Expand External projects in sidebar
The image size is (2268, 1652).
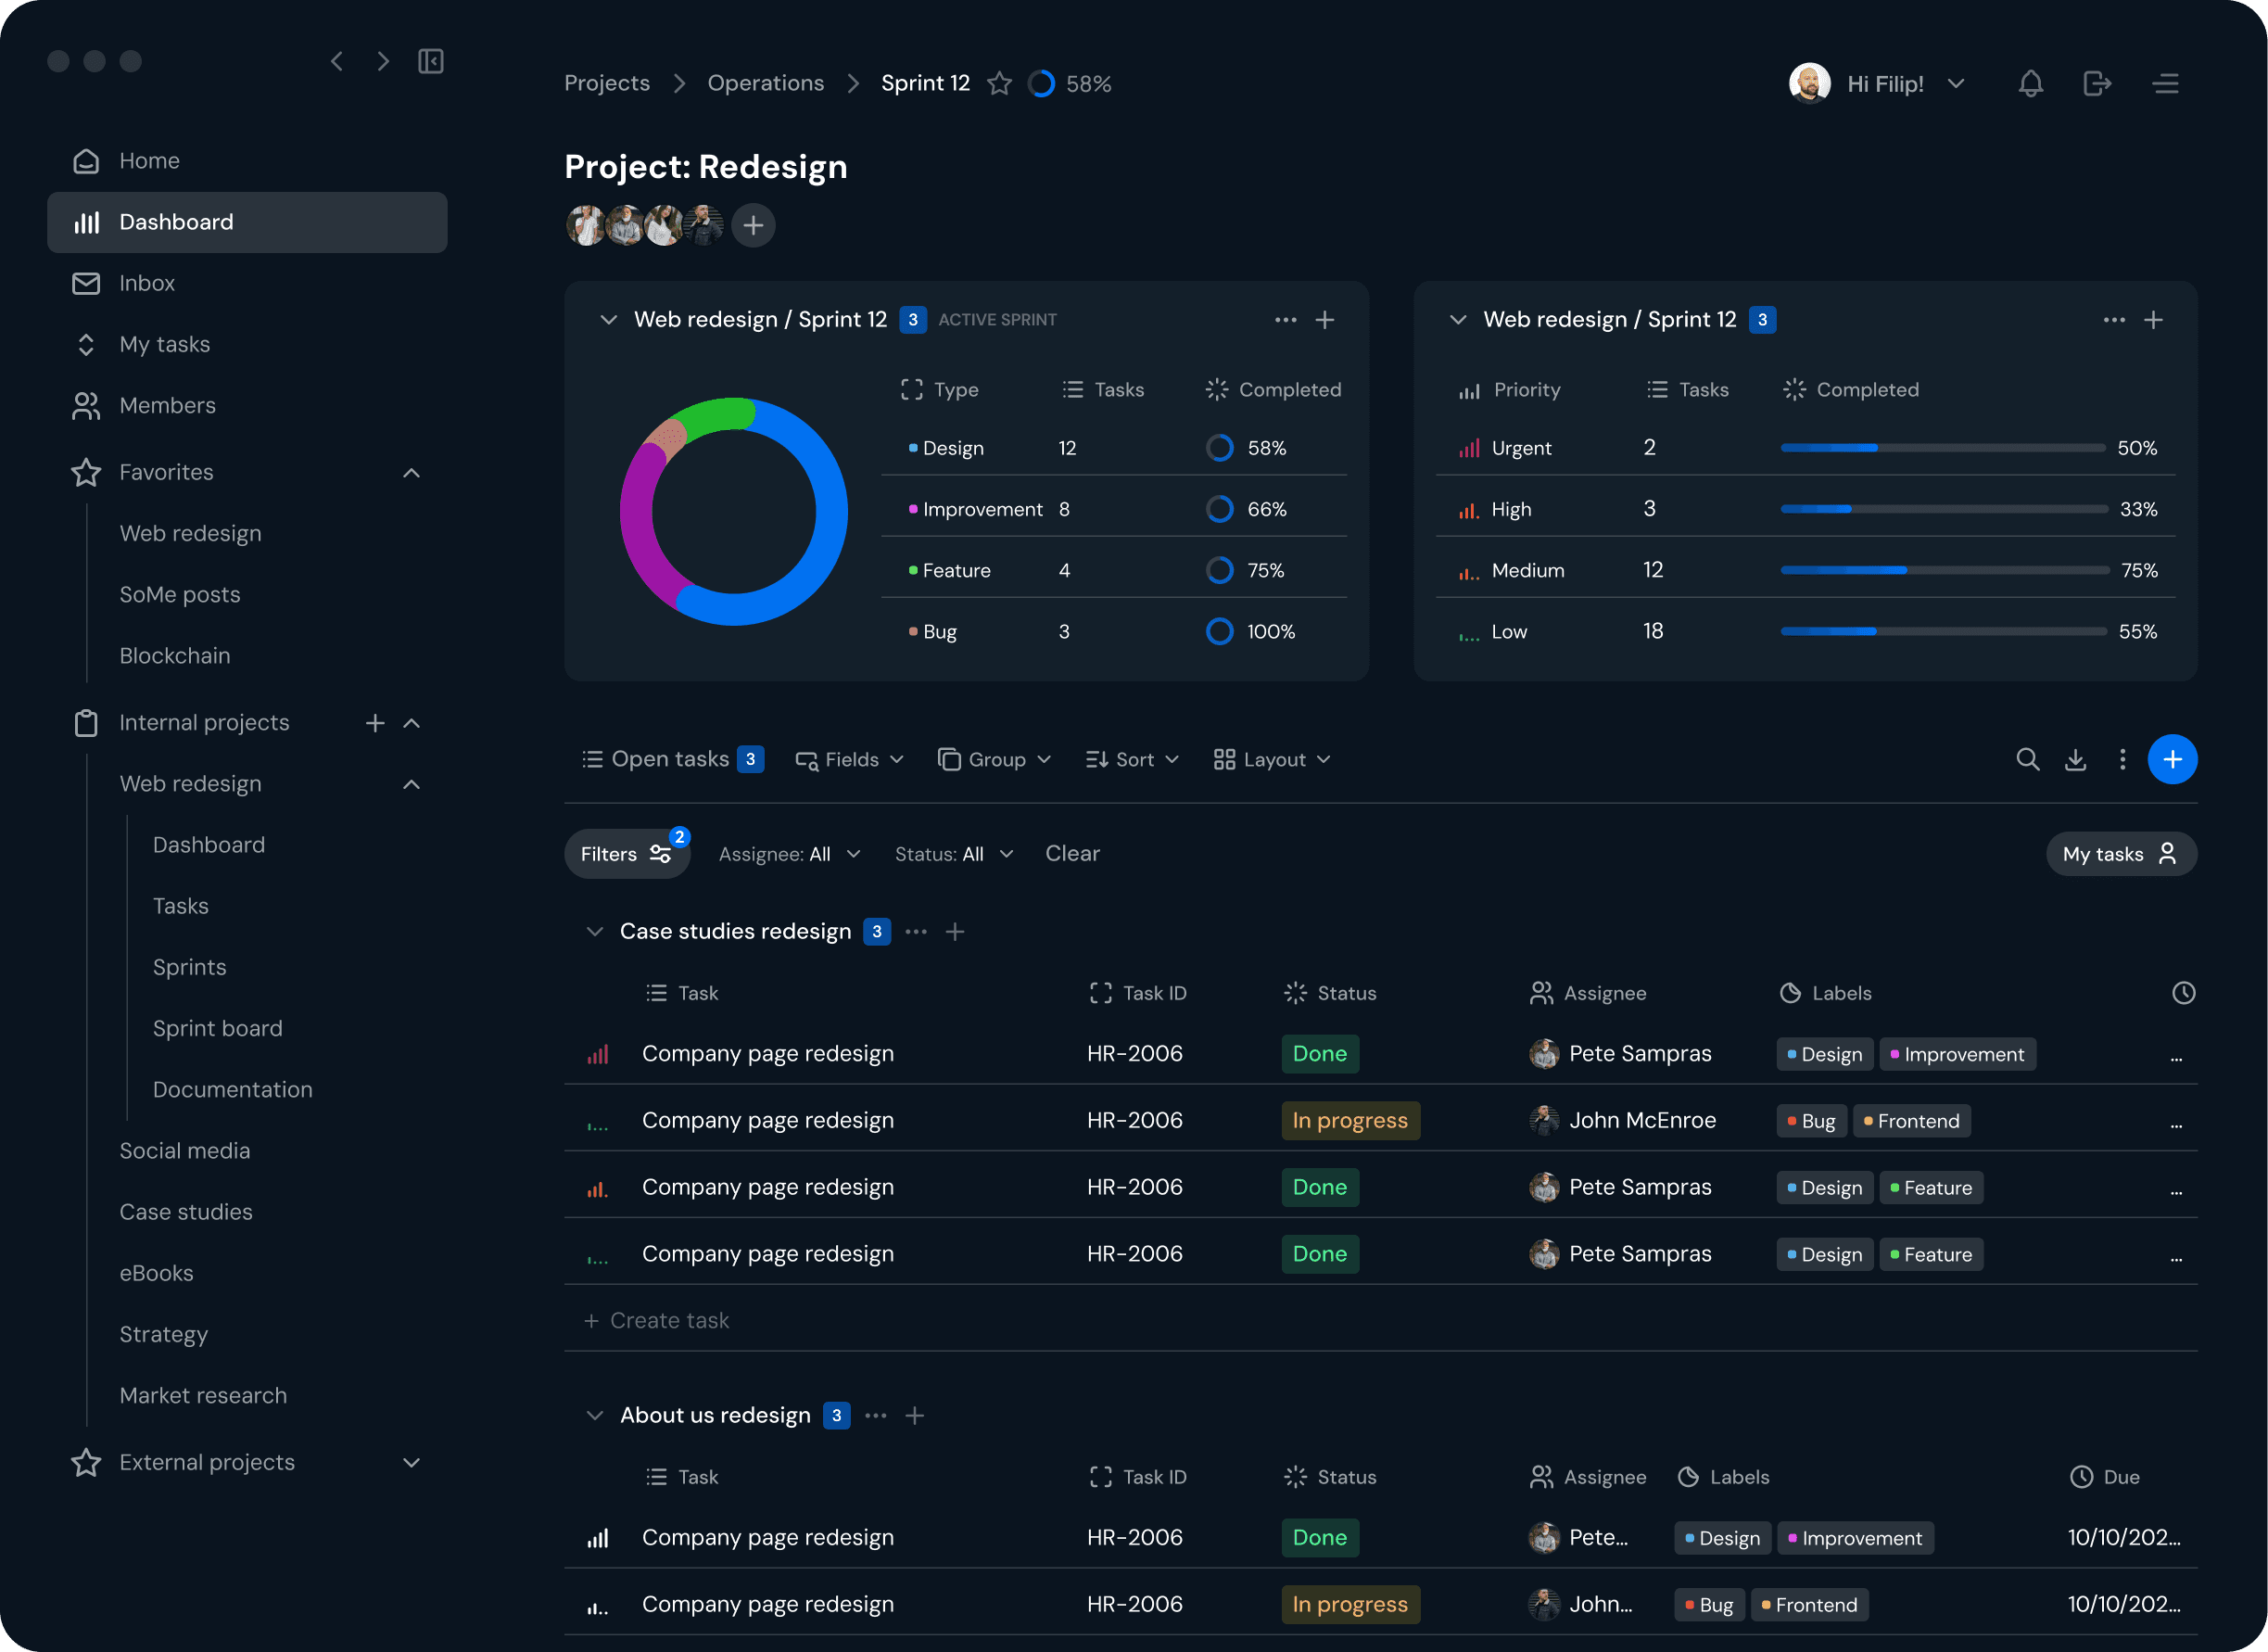[x=411, y=1462]
